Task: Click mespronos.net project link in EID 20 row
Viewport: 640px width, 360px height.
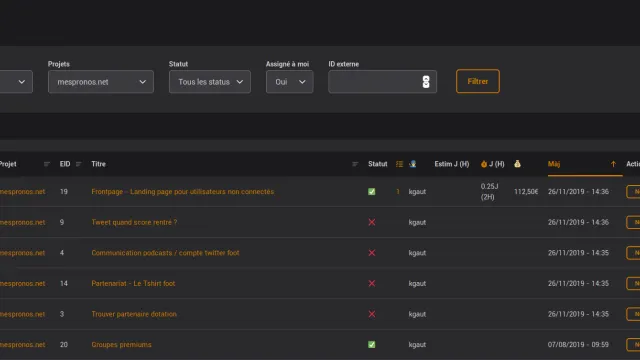Action: click(22, 344)
